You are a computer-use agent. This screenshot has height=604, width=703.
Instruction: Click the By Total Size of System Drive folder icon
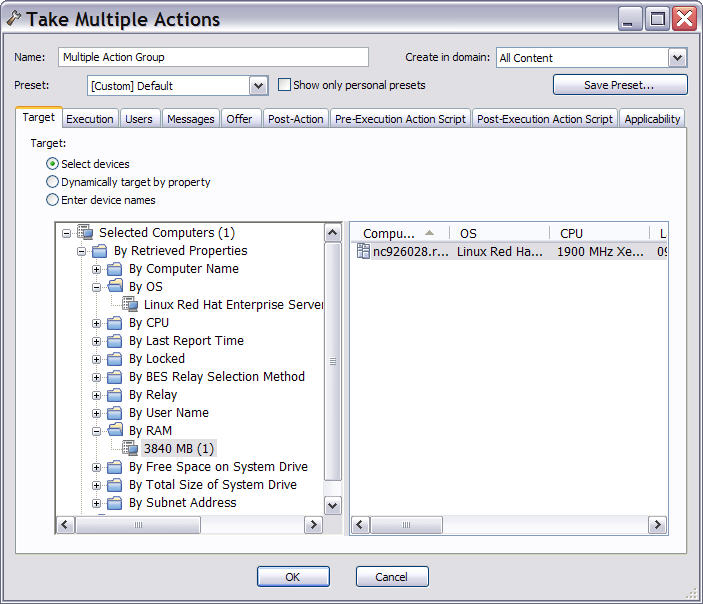click(114, 485)
